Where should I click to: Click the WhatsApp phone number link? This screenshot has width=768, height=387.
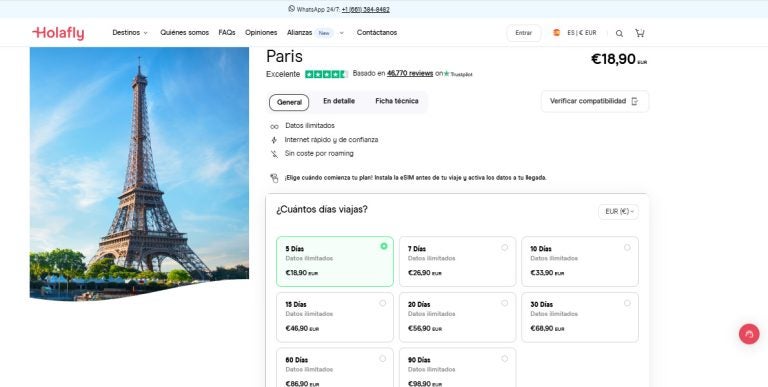pyautogui.click(x=365, y=9)
